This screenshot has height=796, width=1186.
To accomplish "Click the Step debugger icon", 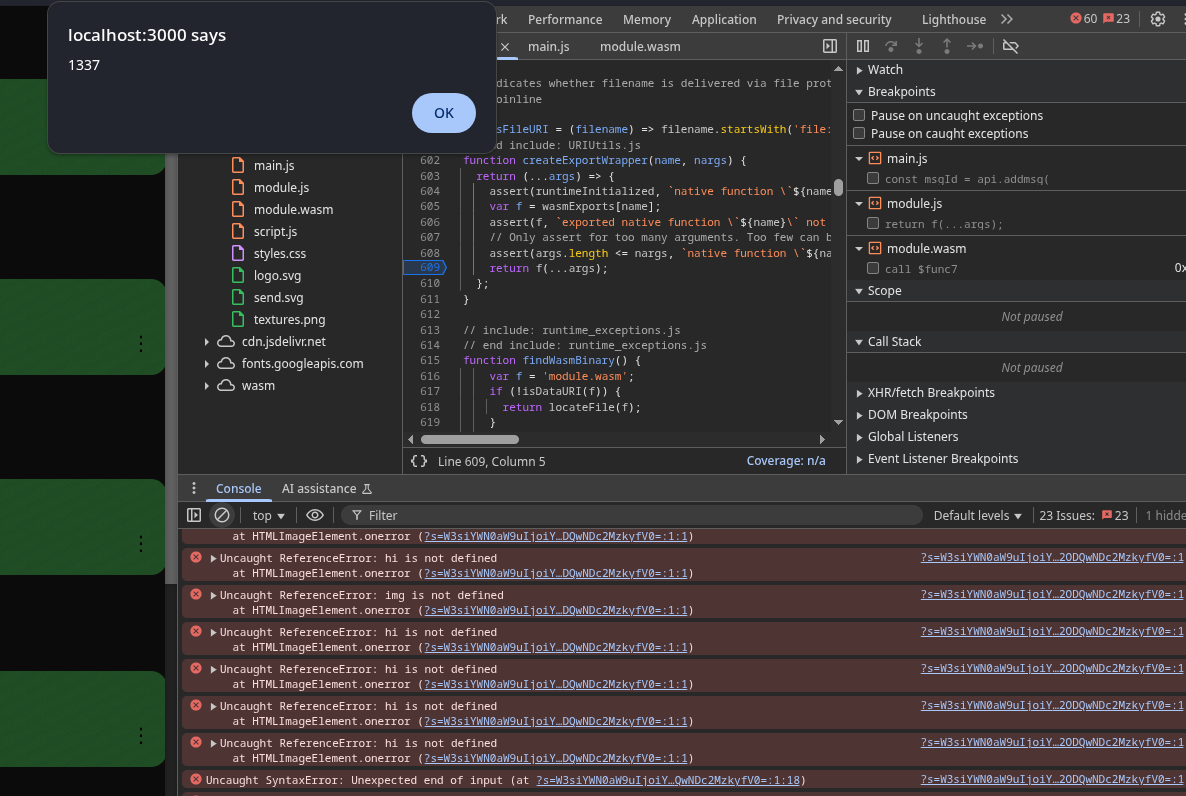I will click(975, 46).
